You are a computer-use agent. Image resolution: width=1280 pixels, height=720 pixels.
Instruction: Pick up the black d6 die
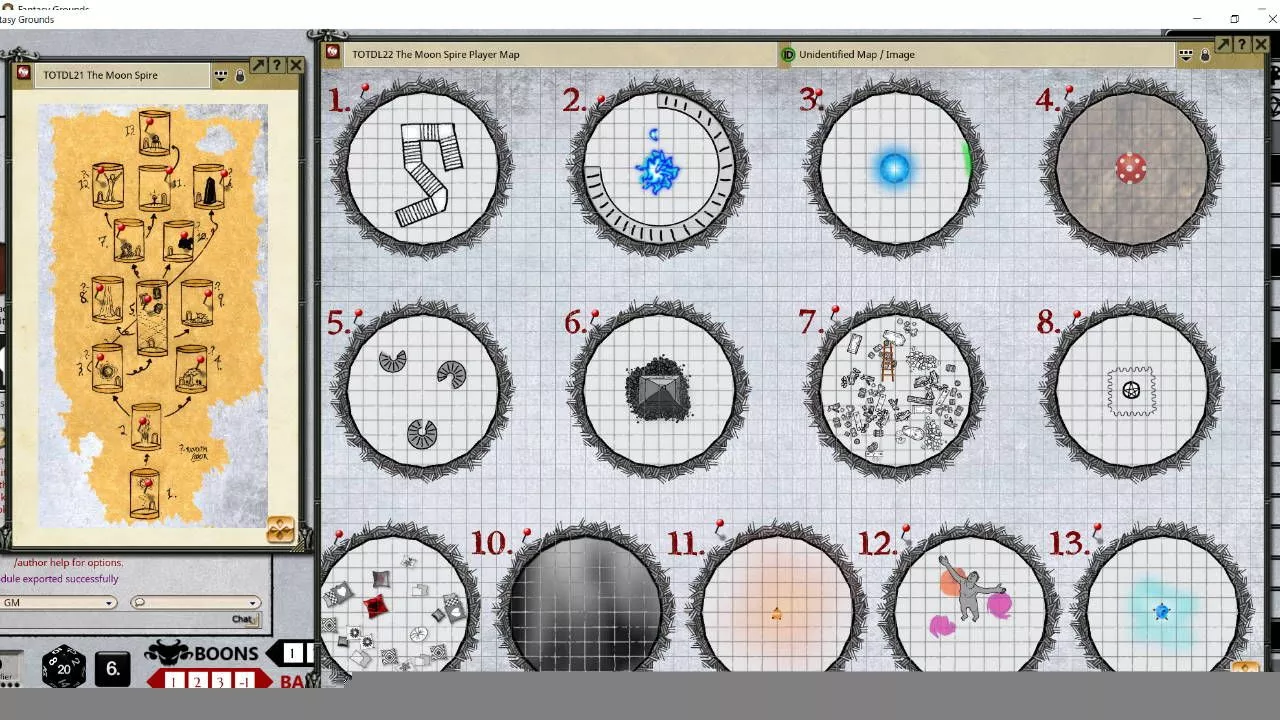113,669
